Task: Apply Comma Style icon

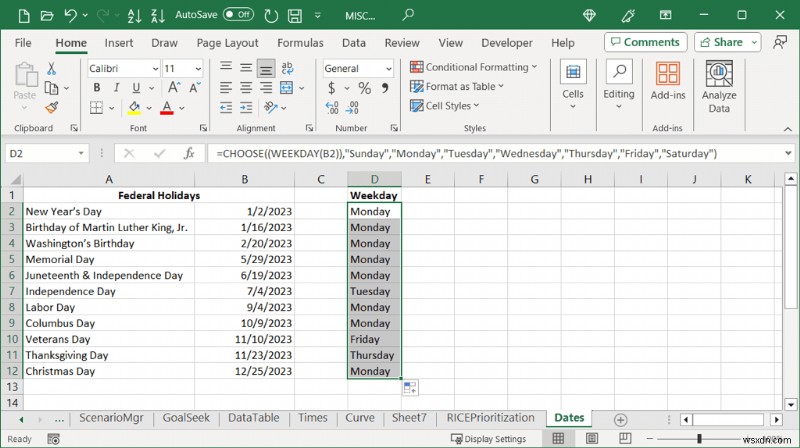Action: click(x=385, y=88)
